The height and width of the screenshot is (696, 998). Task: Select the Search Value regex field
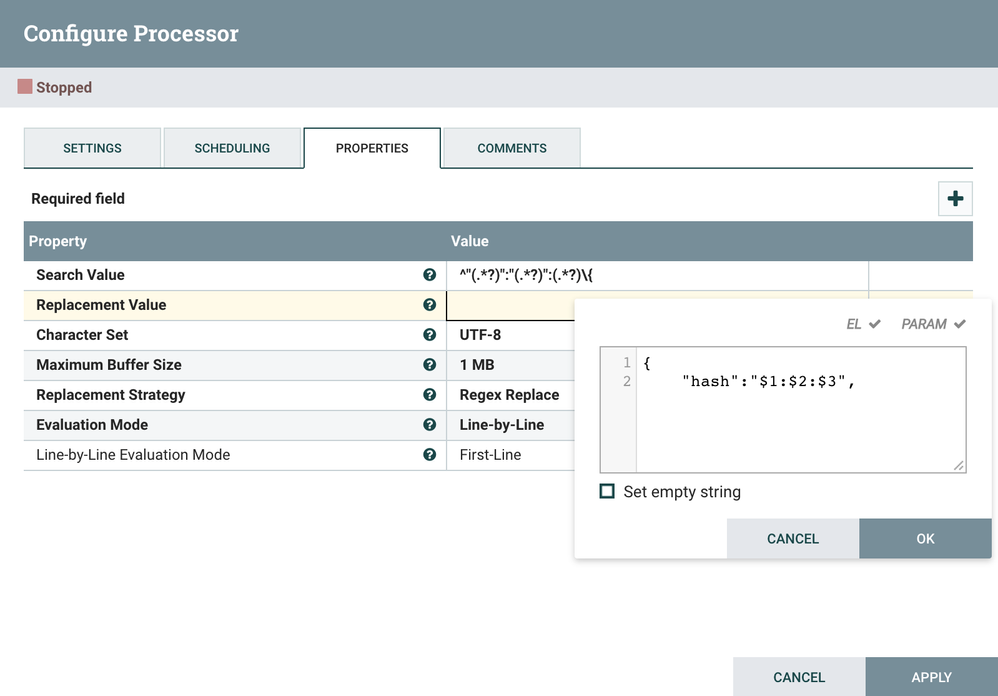point(657,275)
